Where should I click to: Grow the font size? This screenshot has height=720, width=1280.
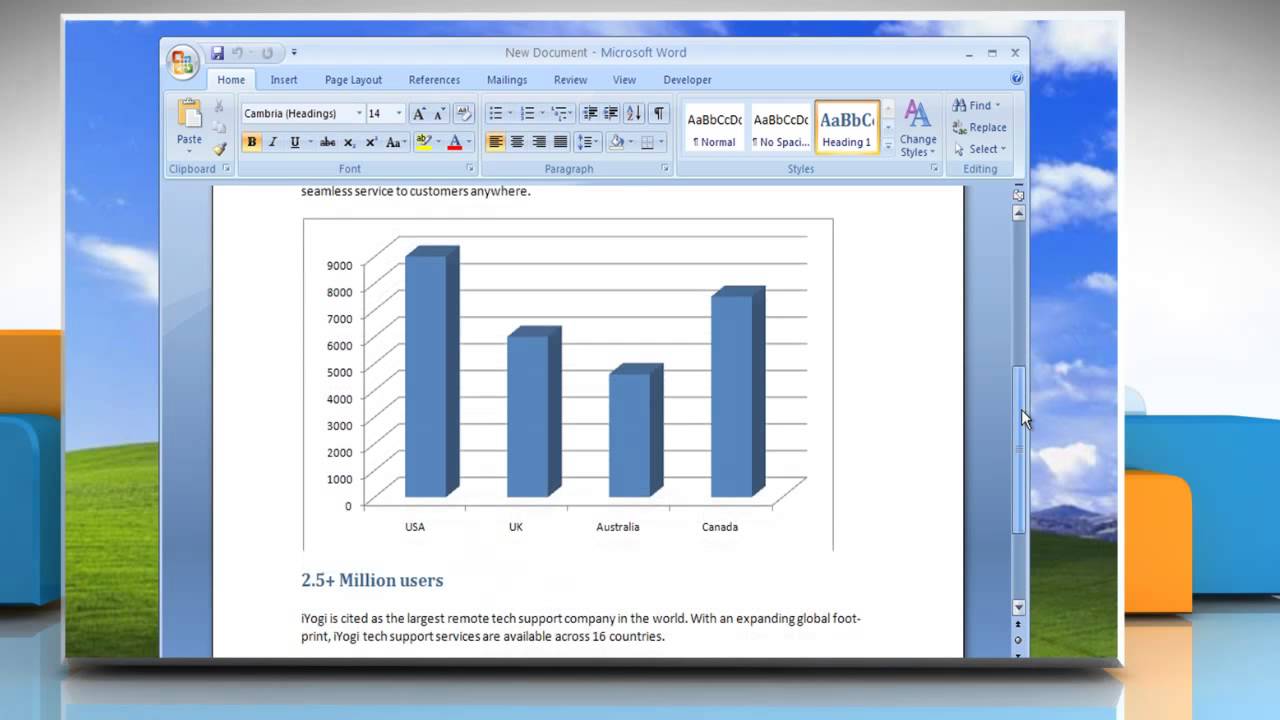pyautogui.click(x=419, y=114)
